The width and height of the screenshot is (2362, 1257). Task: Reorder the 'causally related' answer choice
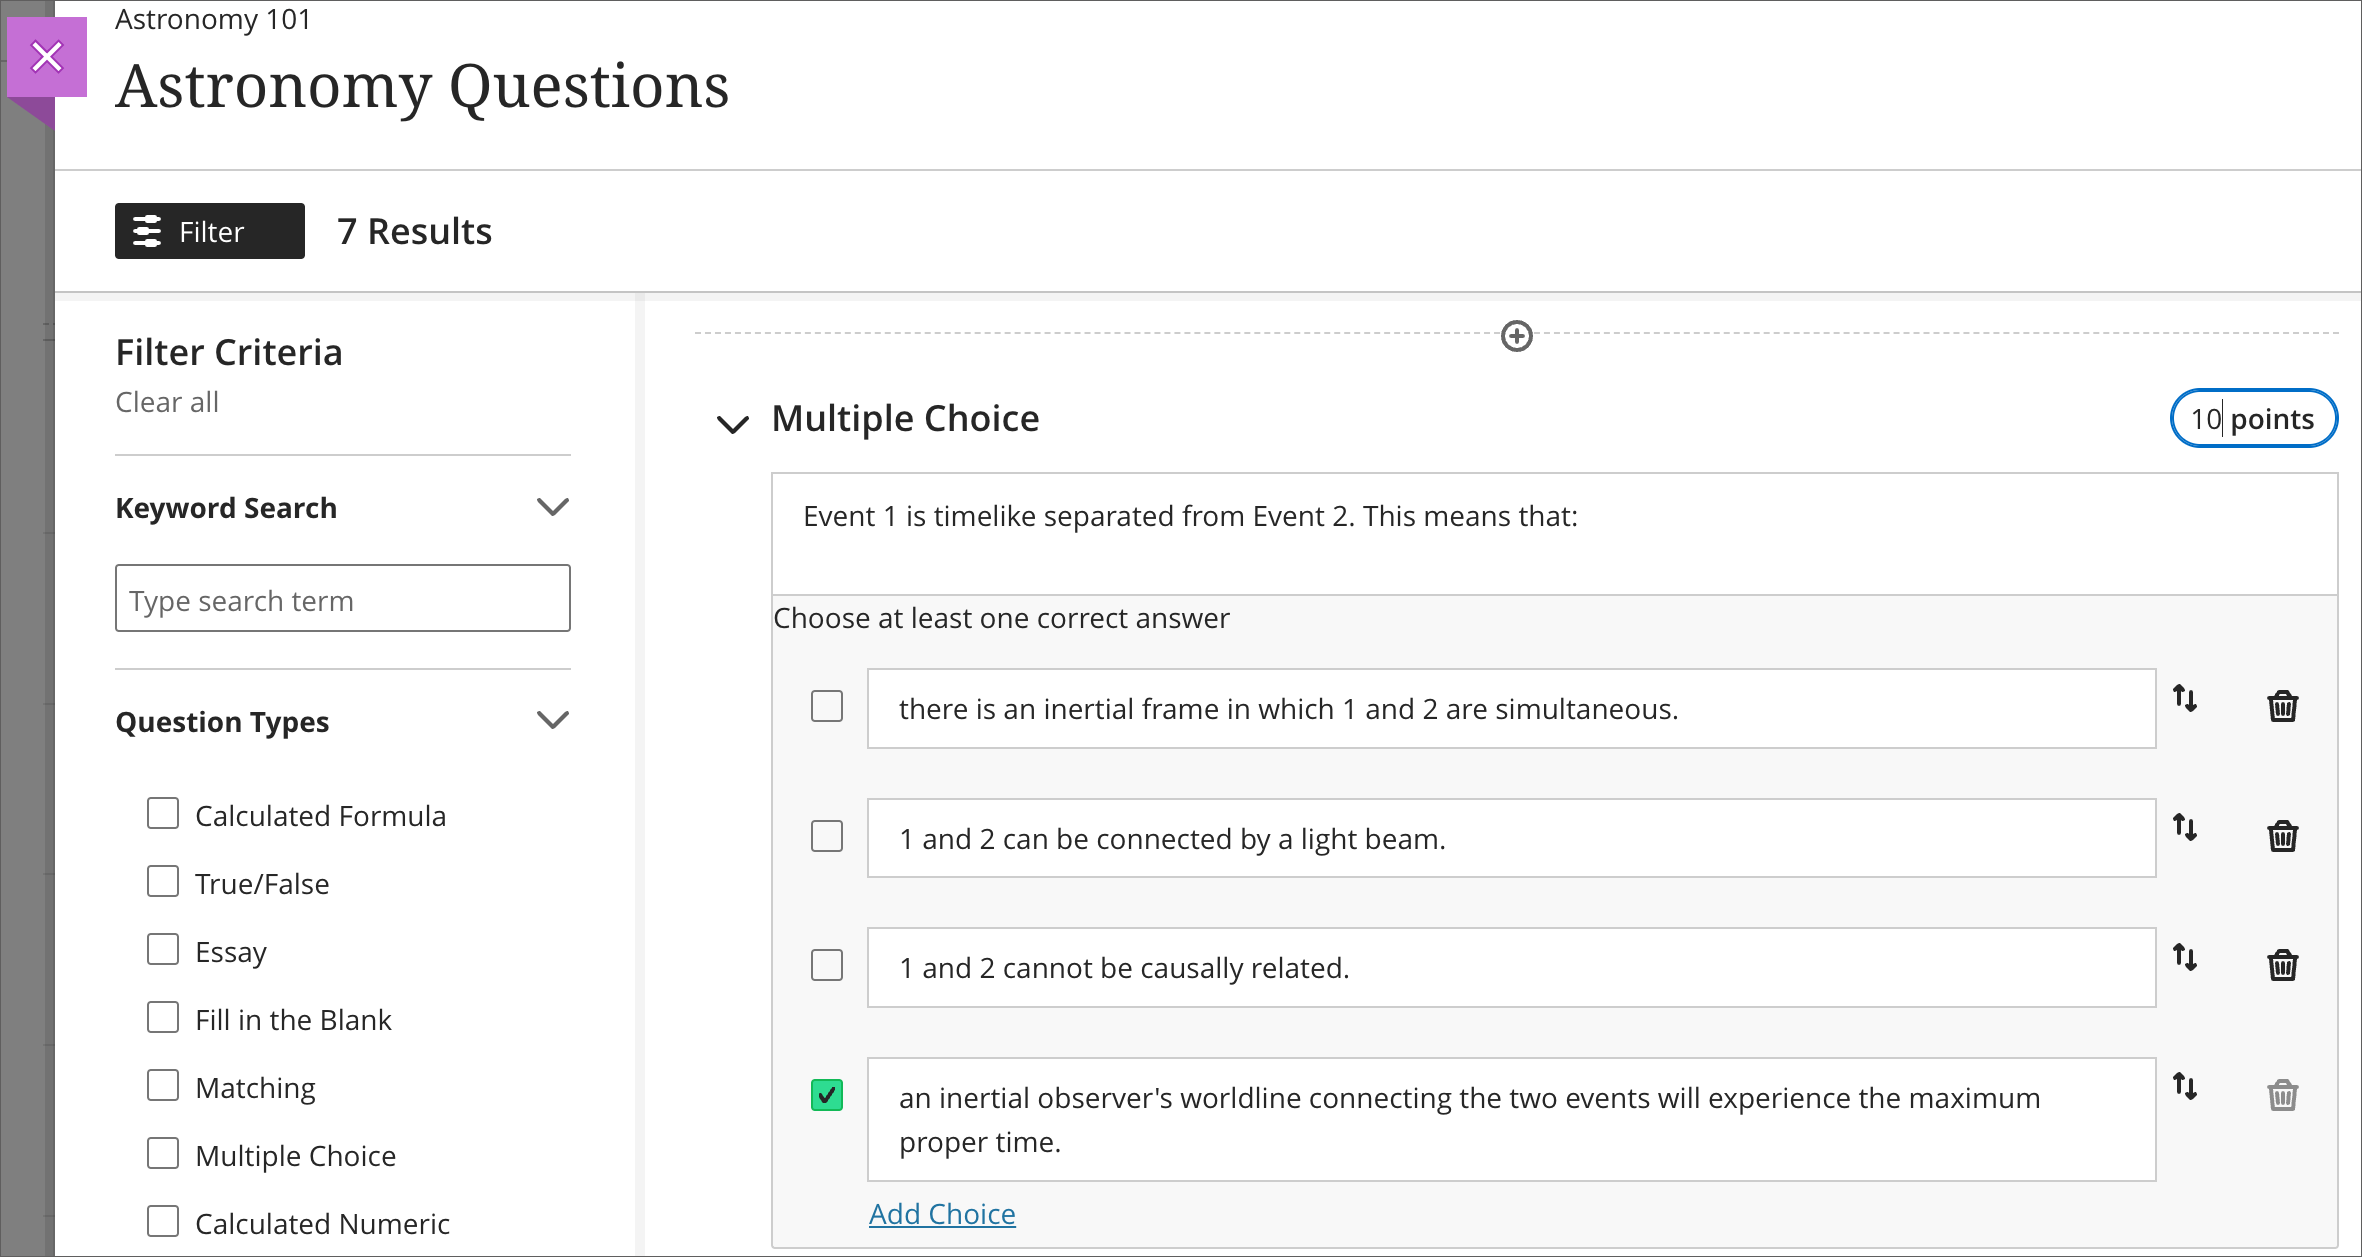pyautogui.click(x=2185, y=958)
